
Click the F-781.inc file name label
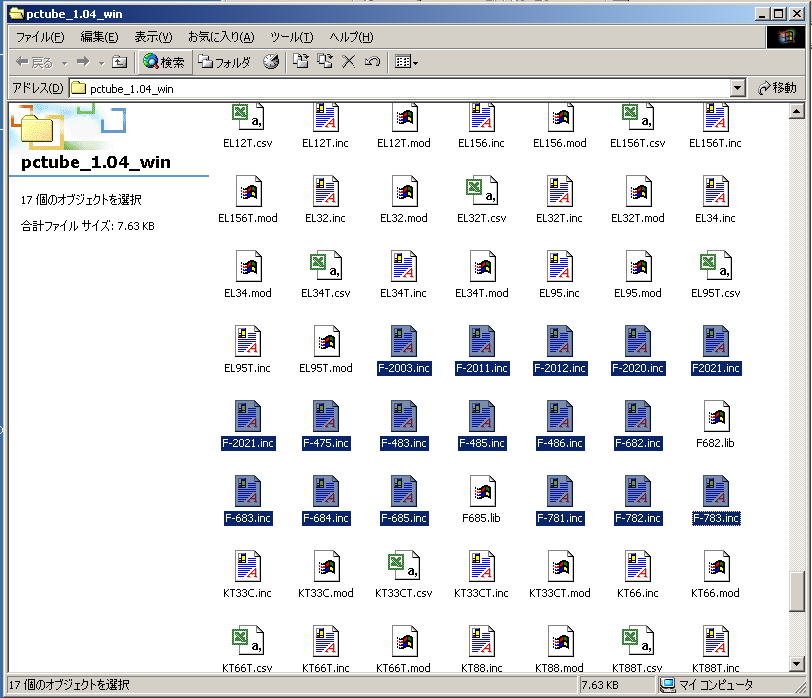point(560,518)
